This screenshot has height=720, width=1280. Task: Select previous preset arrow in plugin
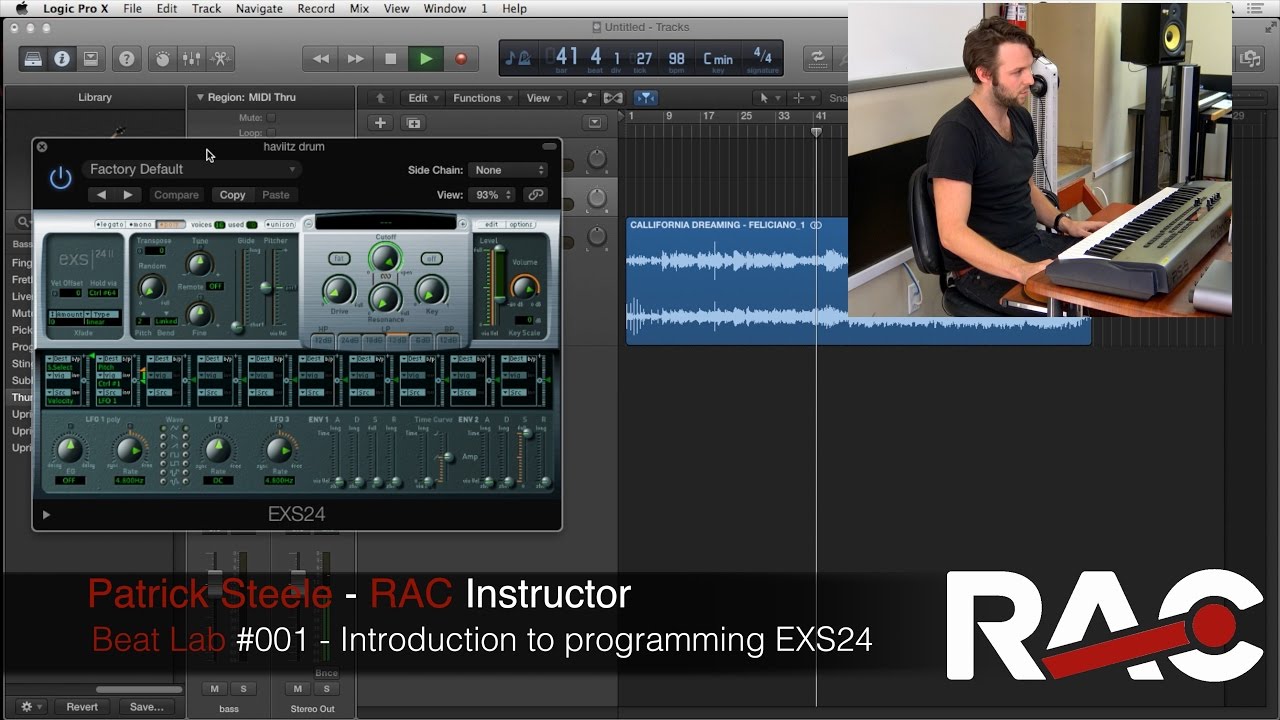(101, 195)
